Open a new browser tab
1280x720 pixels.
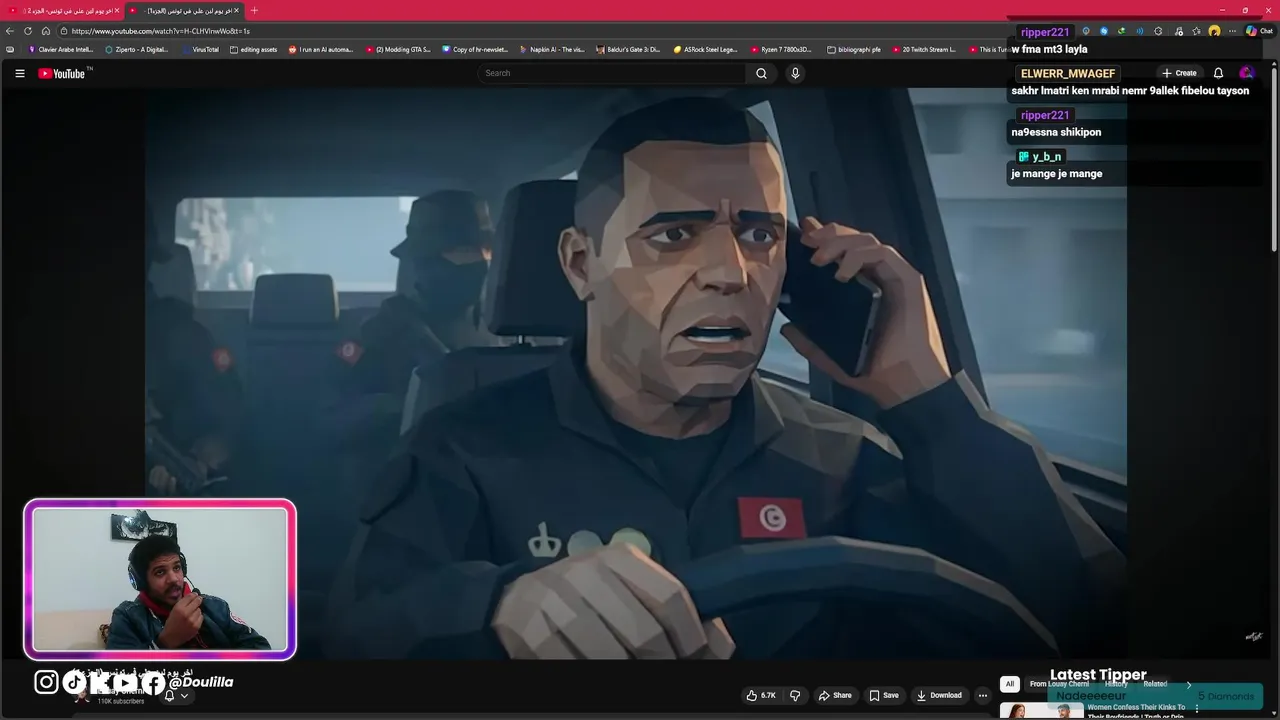point(254,10)
